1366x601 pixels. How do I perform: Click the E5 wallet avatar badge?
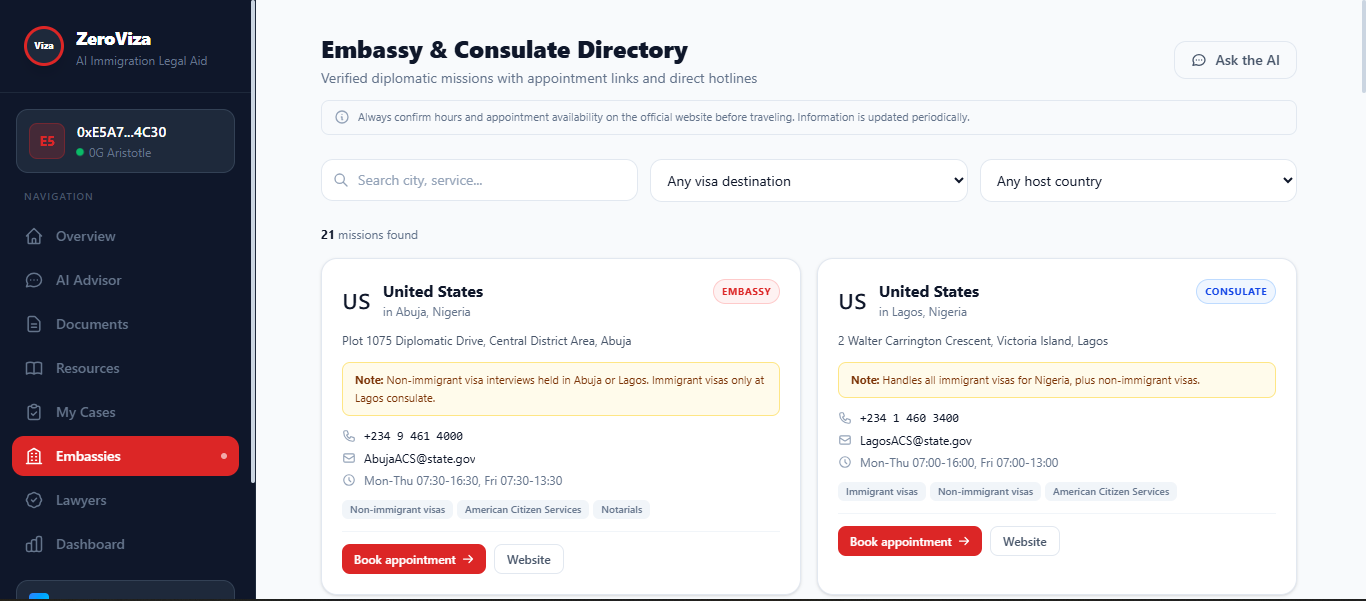47,141
